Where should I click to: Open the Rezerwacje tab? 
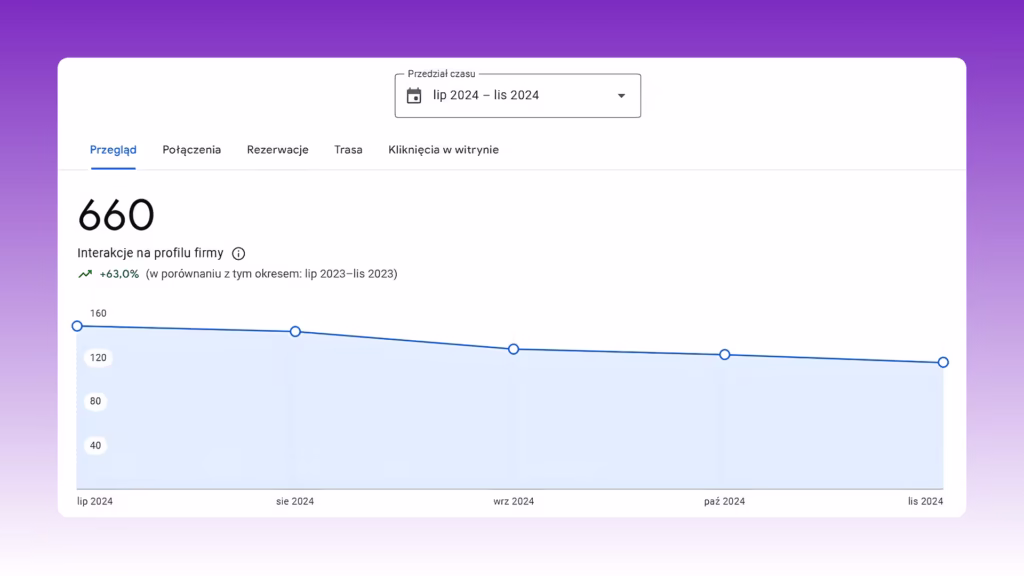click(x=278, y=150)
